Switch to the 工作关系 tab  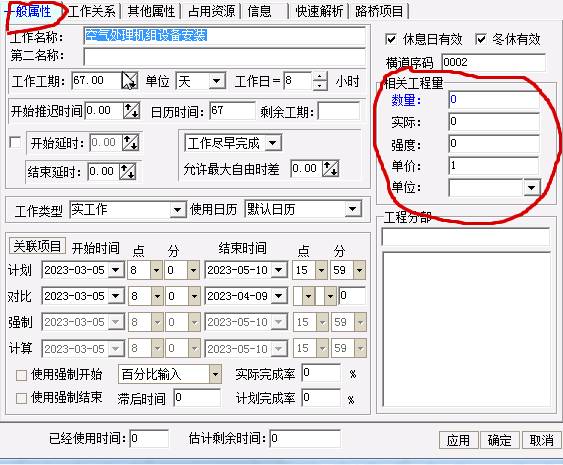pyautogui.click(x=92, y=11)
